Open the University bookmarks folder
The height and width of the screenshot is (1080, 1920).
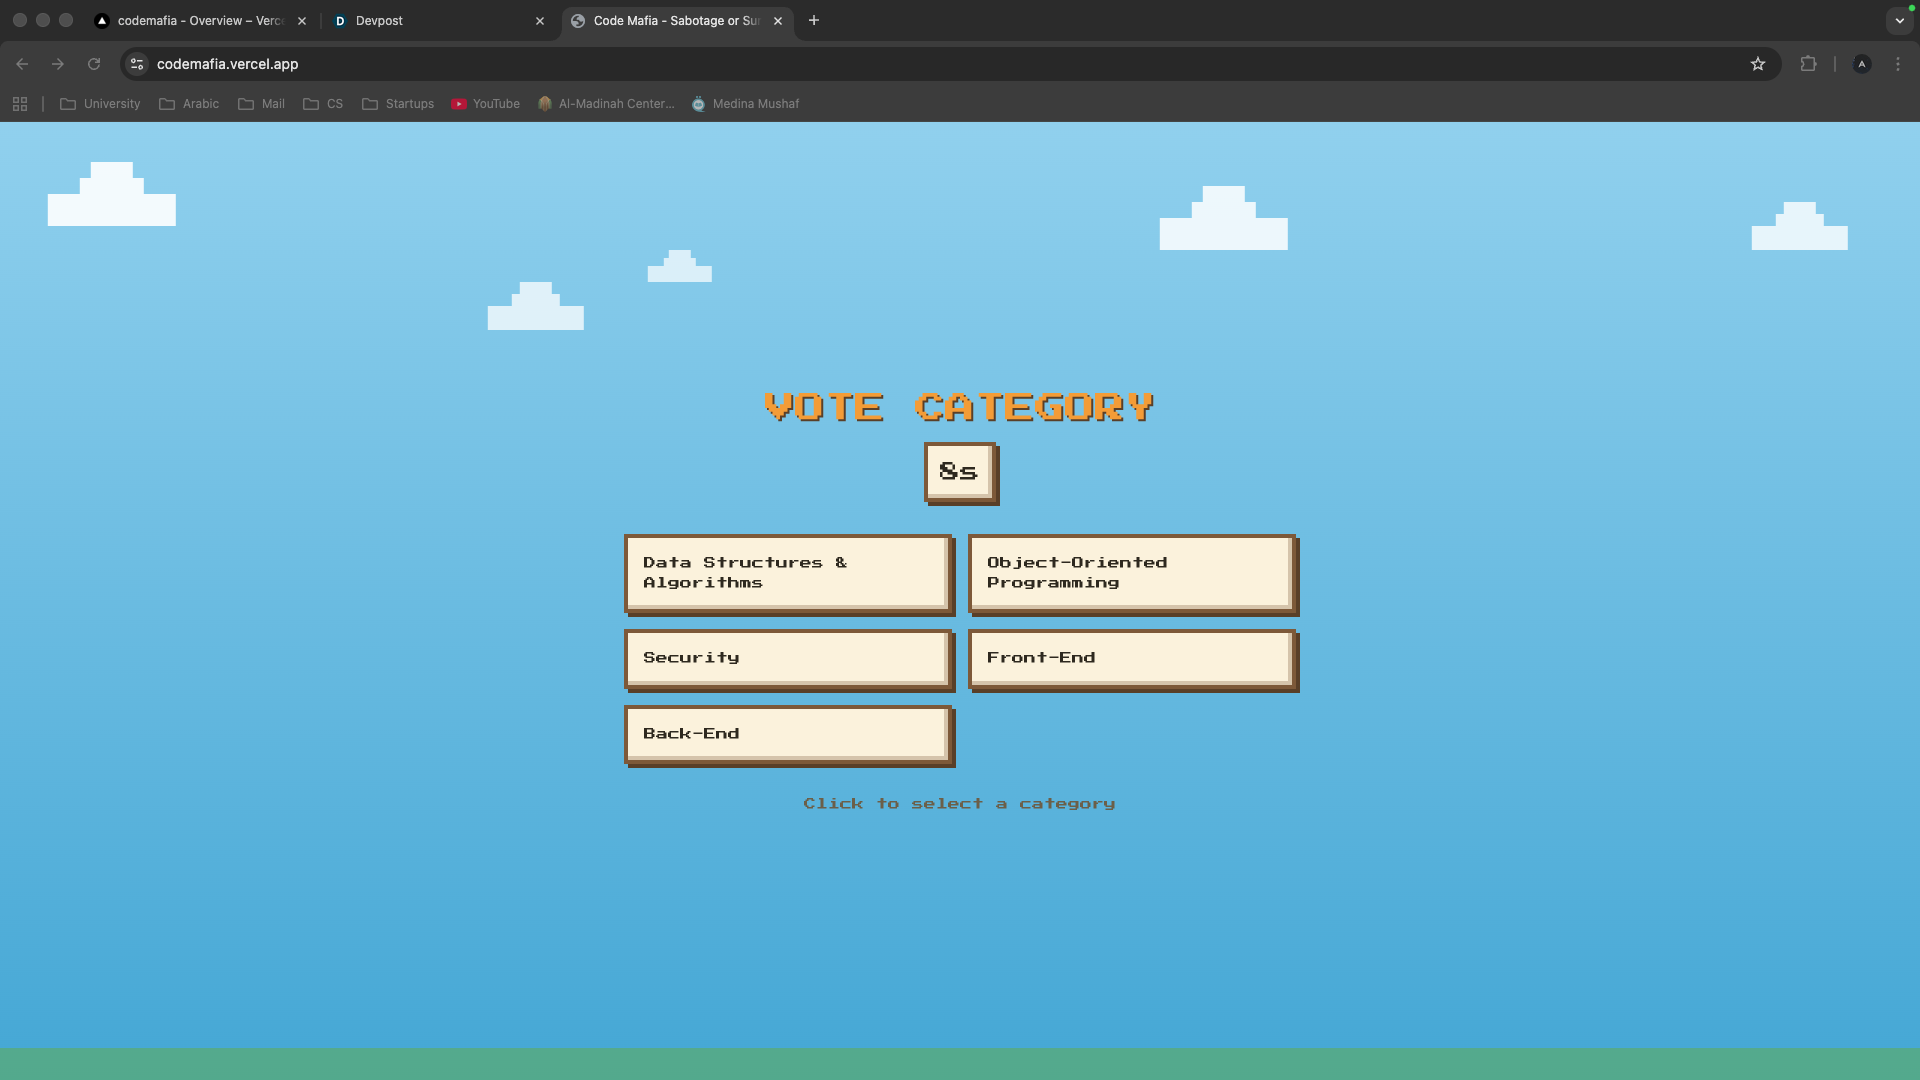(x=100, y=104)
